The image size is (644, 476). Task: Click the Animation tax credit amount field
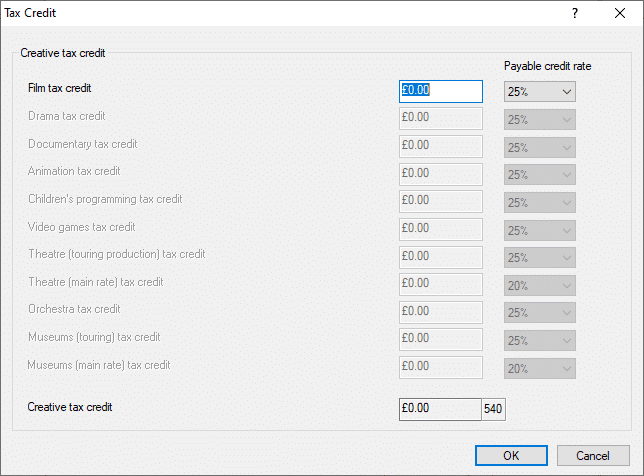441,174
